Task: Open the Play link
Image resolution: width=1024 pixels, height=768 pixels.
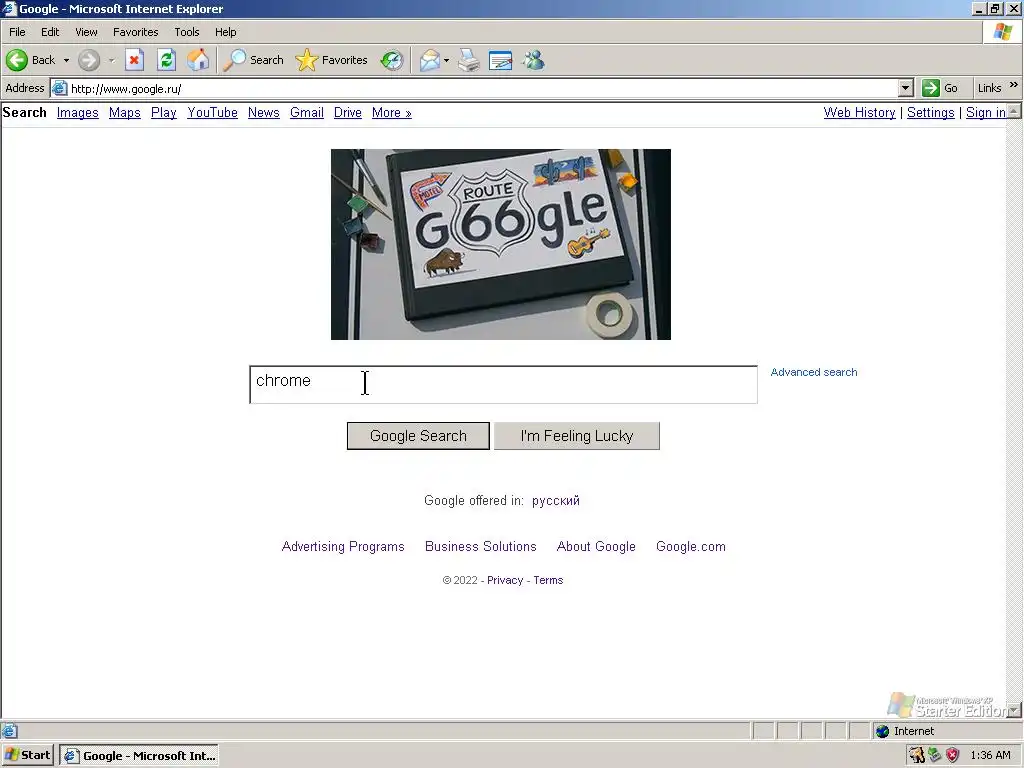Action: coord(164,112)
